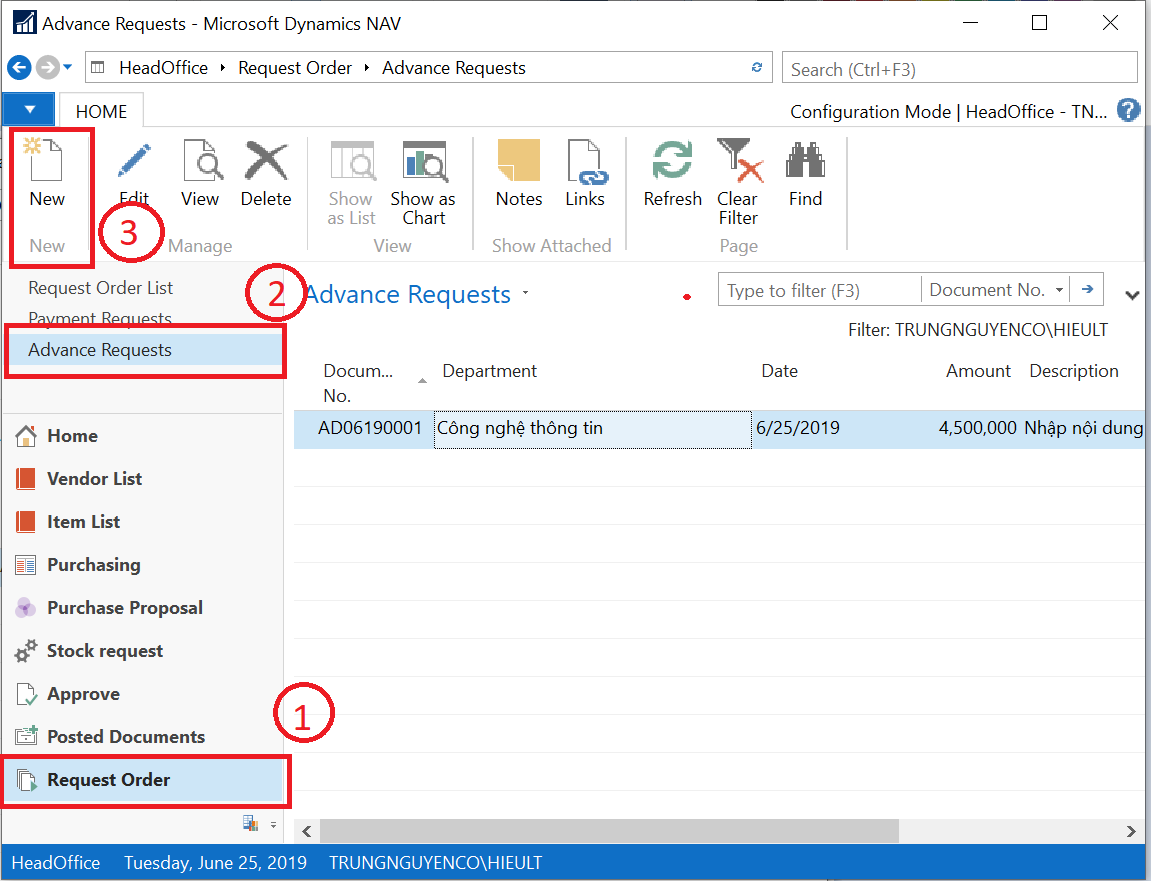Select Advance Requests in navigation

[x=145, y=349]
